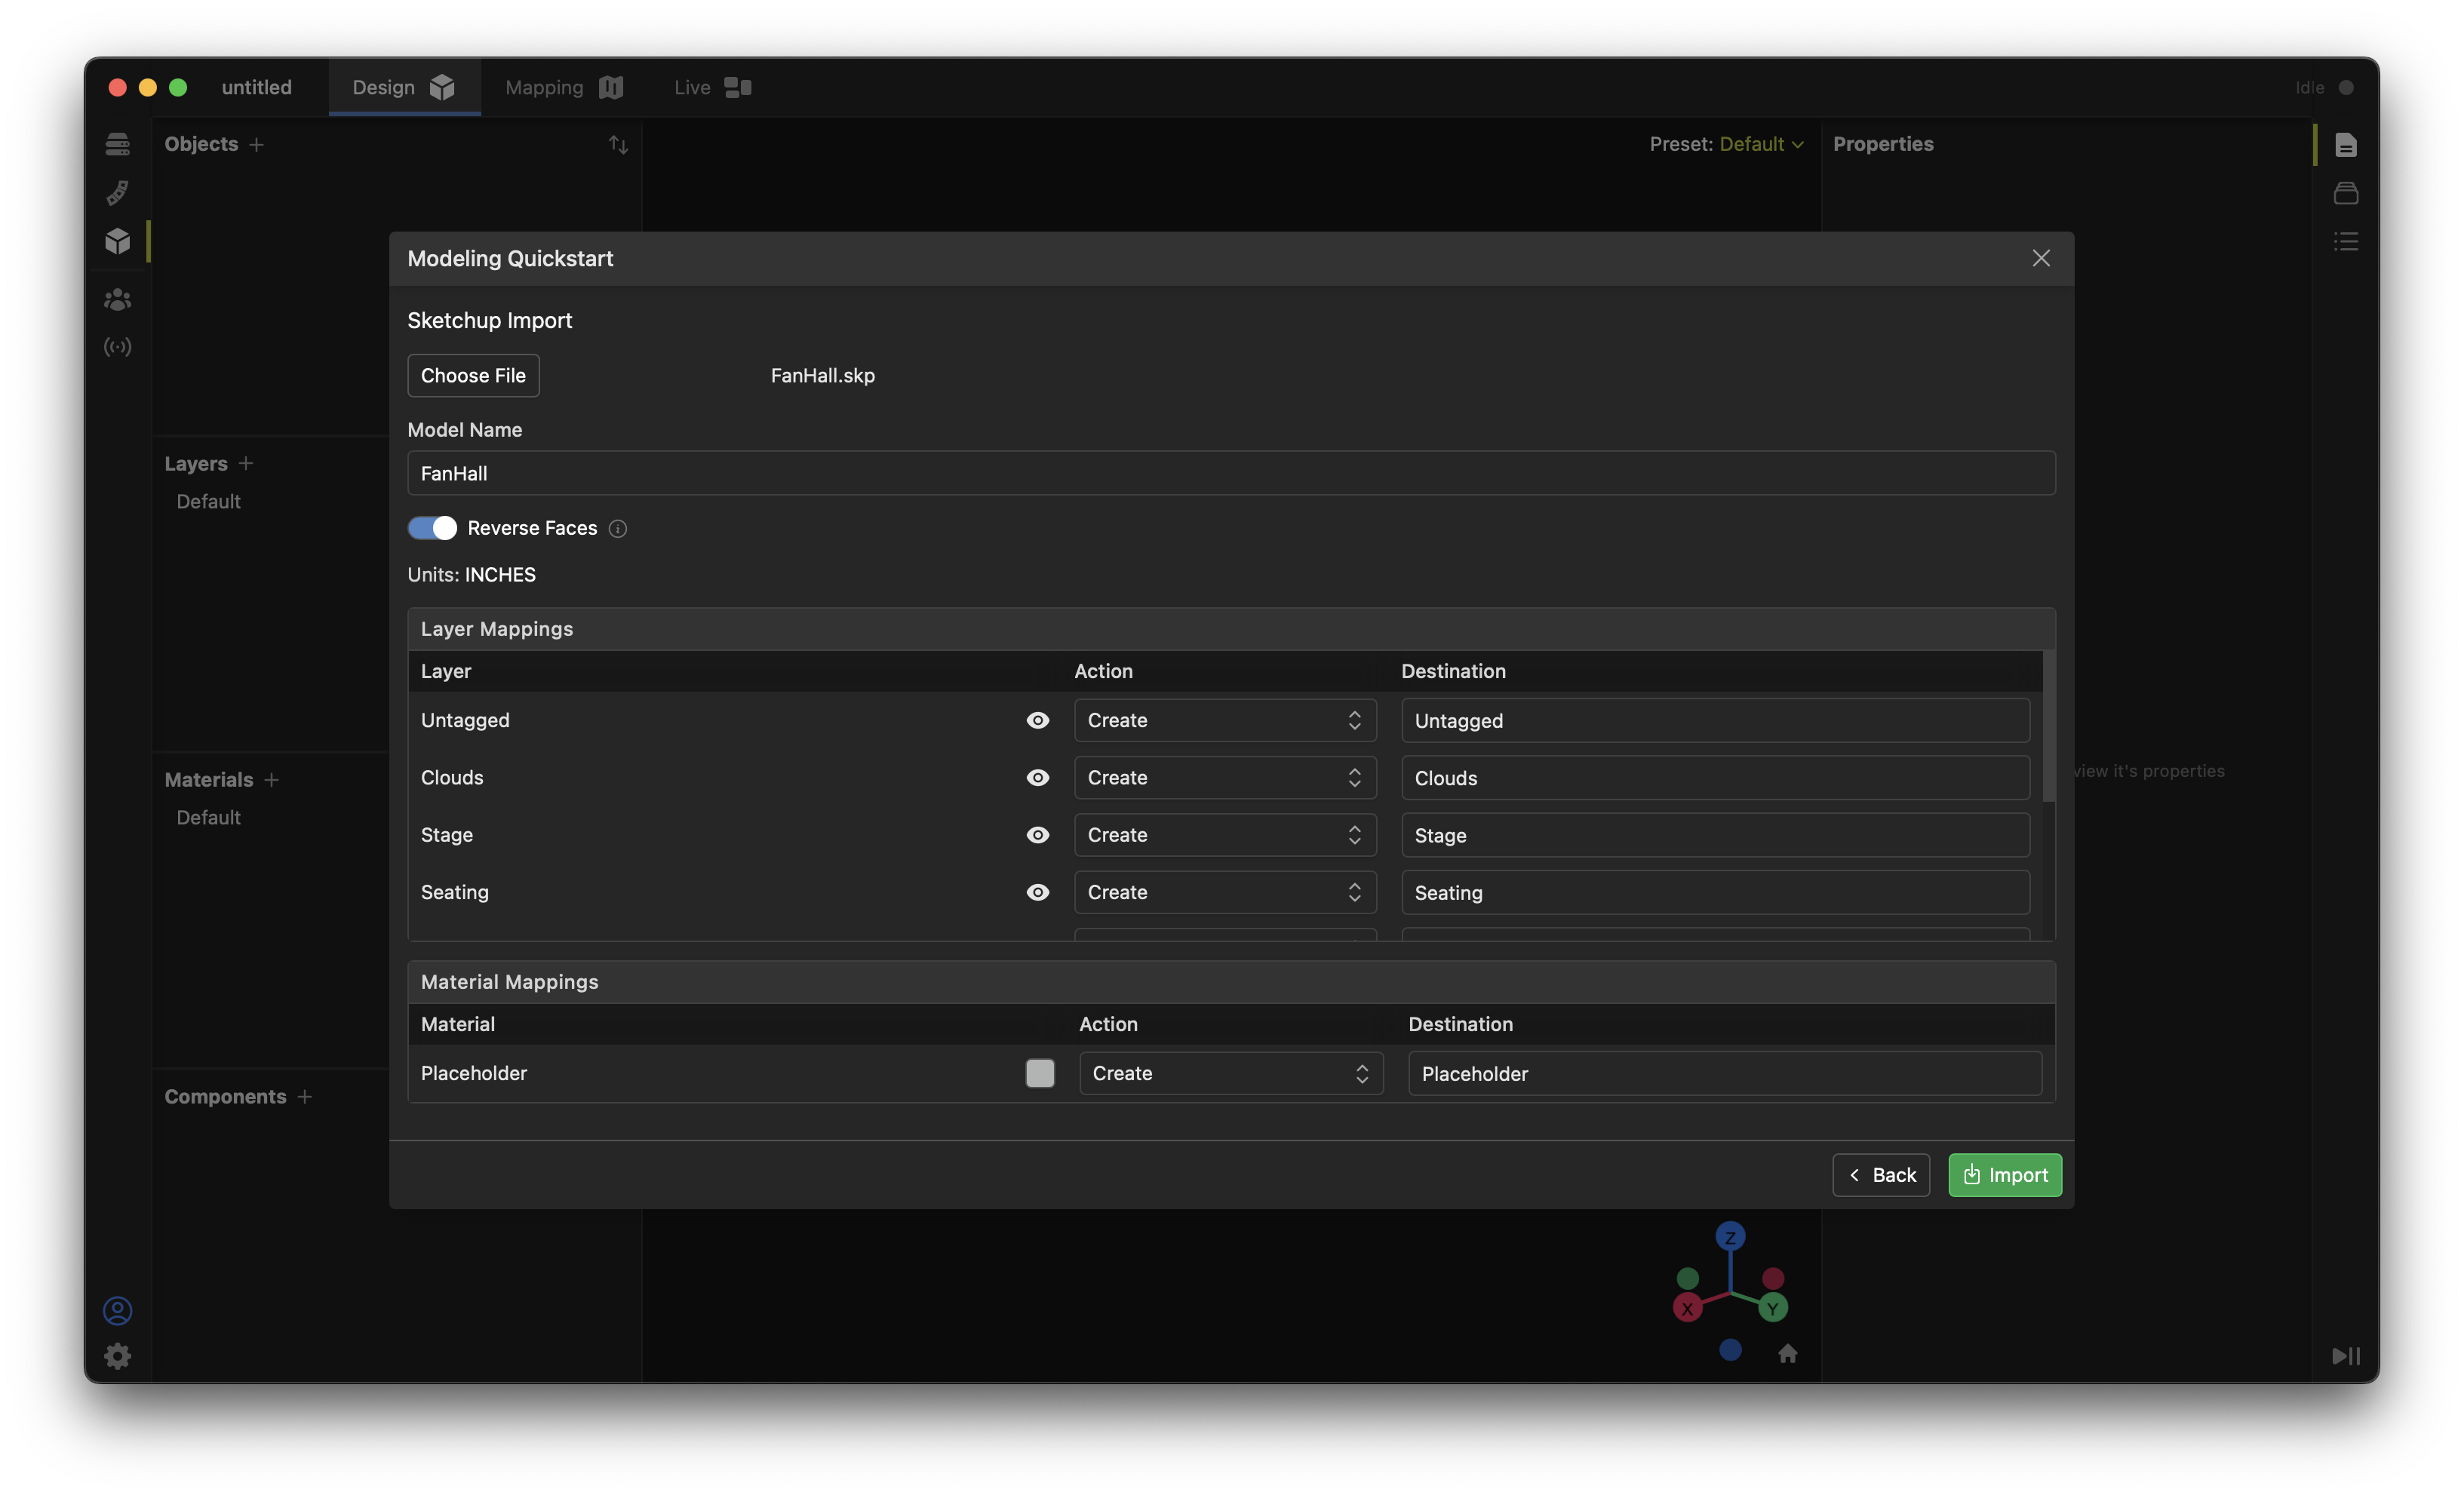The height and width of the screenshot is (1495, 2464).
Task: Open the settings gear in the sidebar
Action: tap(117, 1356)
